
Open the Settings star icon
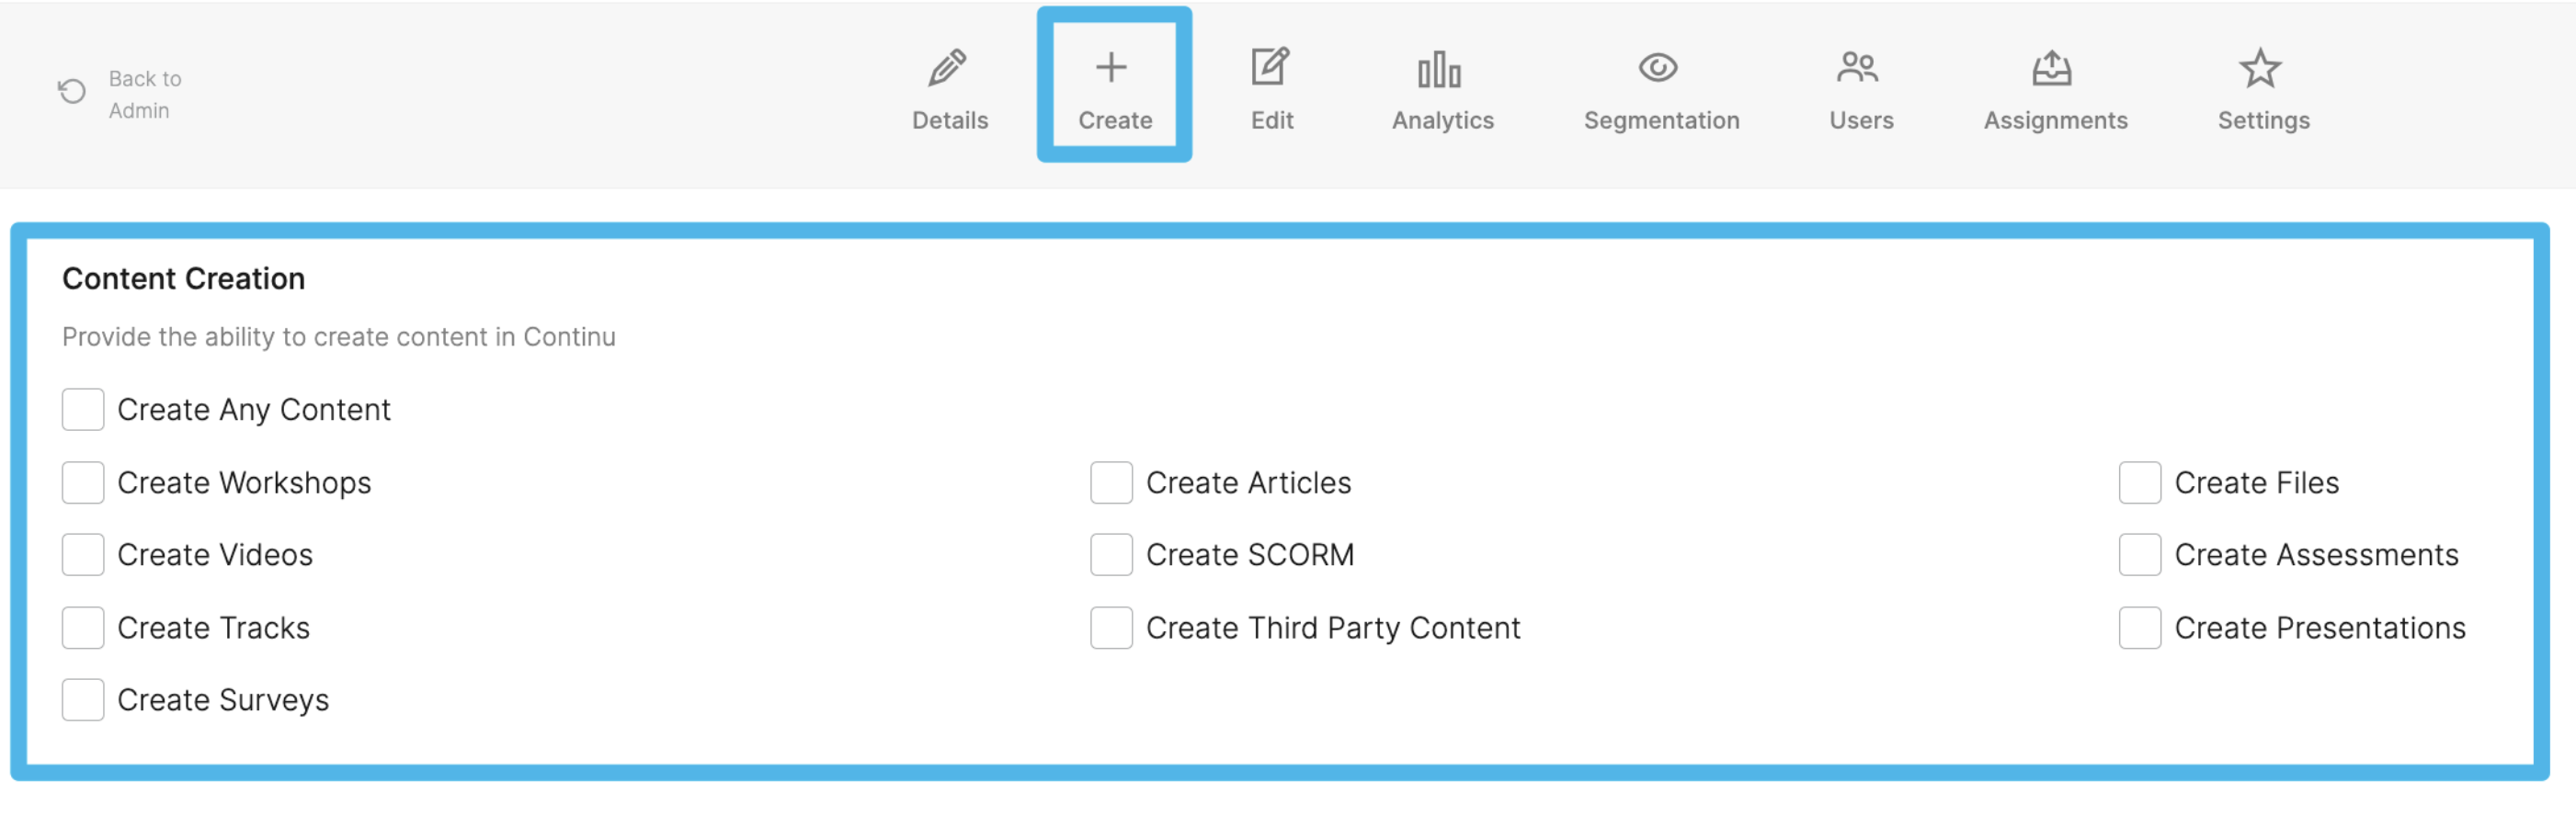coord(2259,68)
